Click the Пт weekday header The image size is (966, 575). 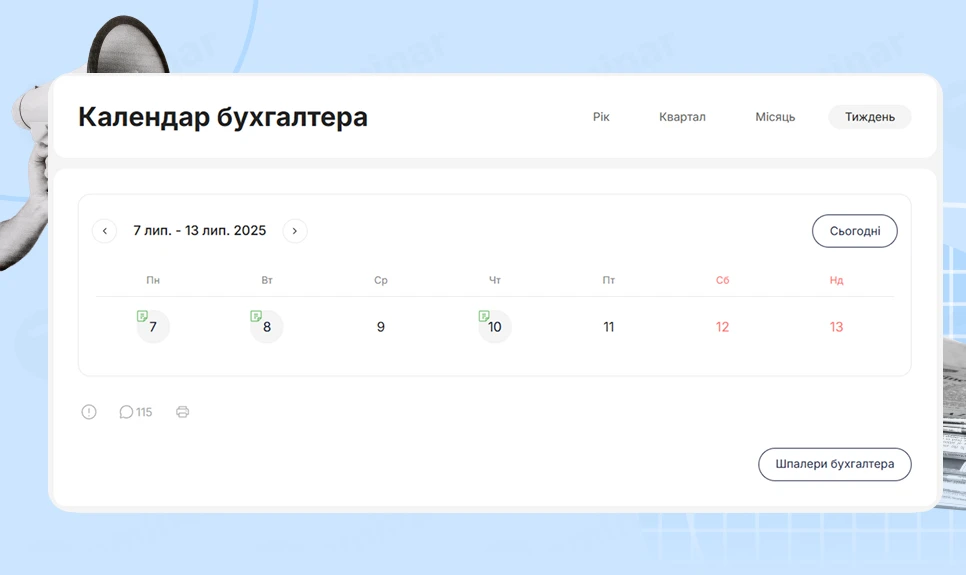609,280
